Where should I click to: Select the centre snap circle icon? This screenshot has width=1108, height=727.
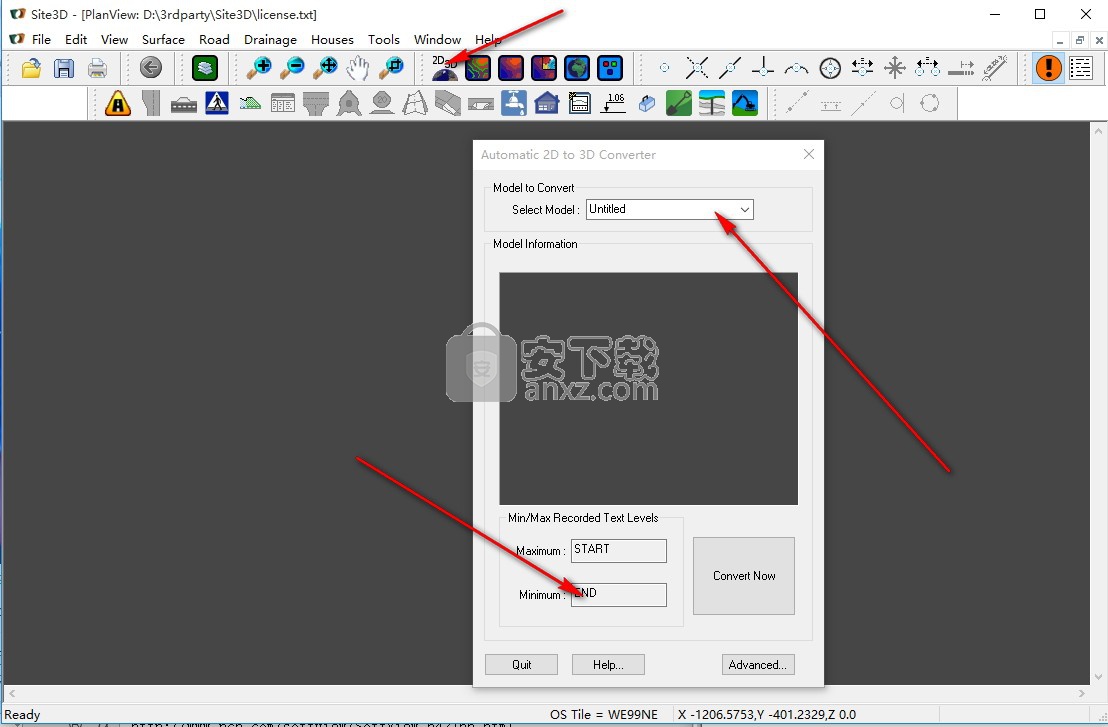pos(830,68)
